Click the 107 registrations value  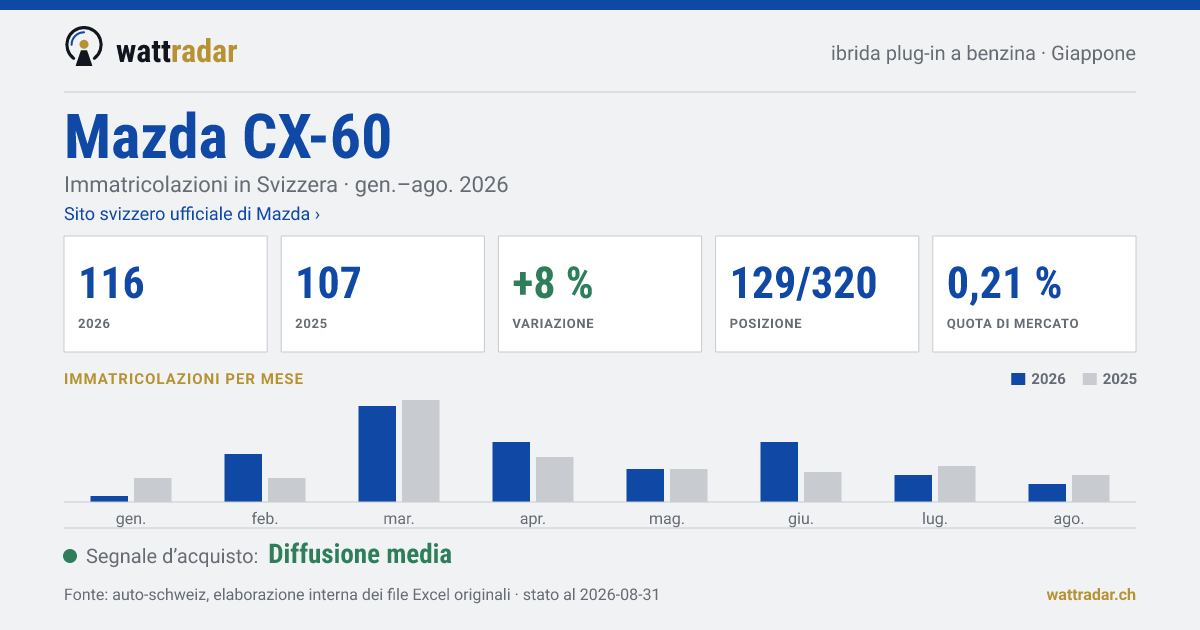tap(328, 283)
